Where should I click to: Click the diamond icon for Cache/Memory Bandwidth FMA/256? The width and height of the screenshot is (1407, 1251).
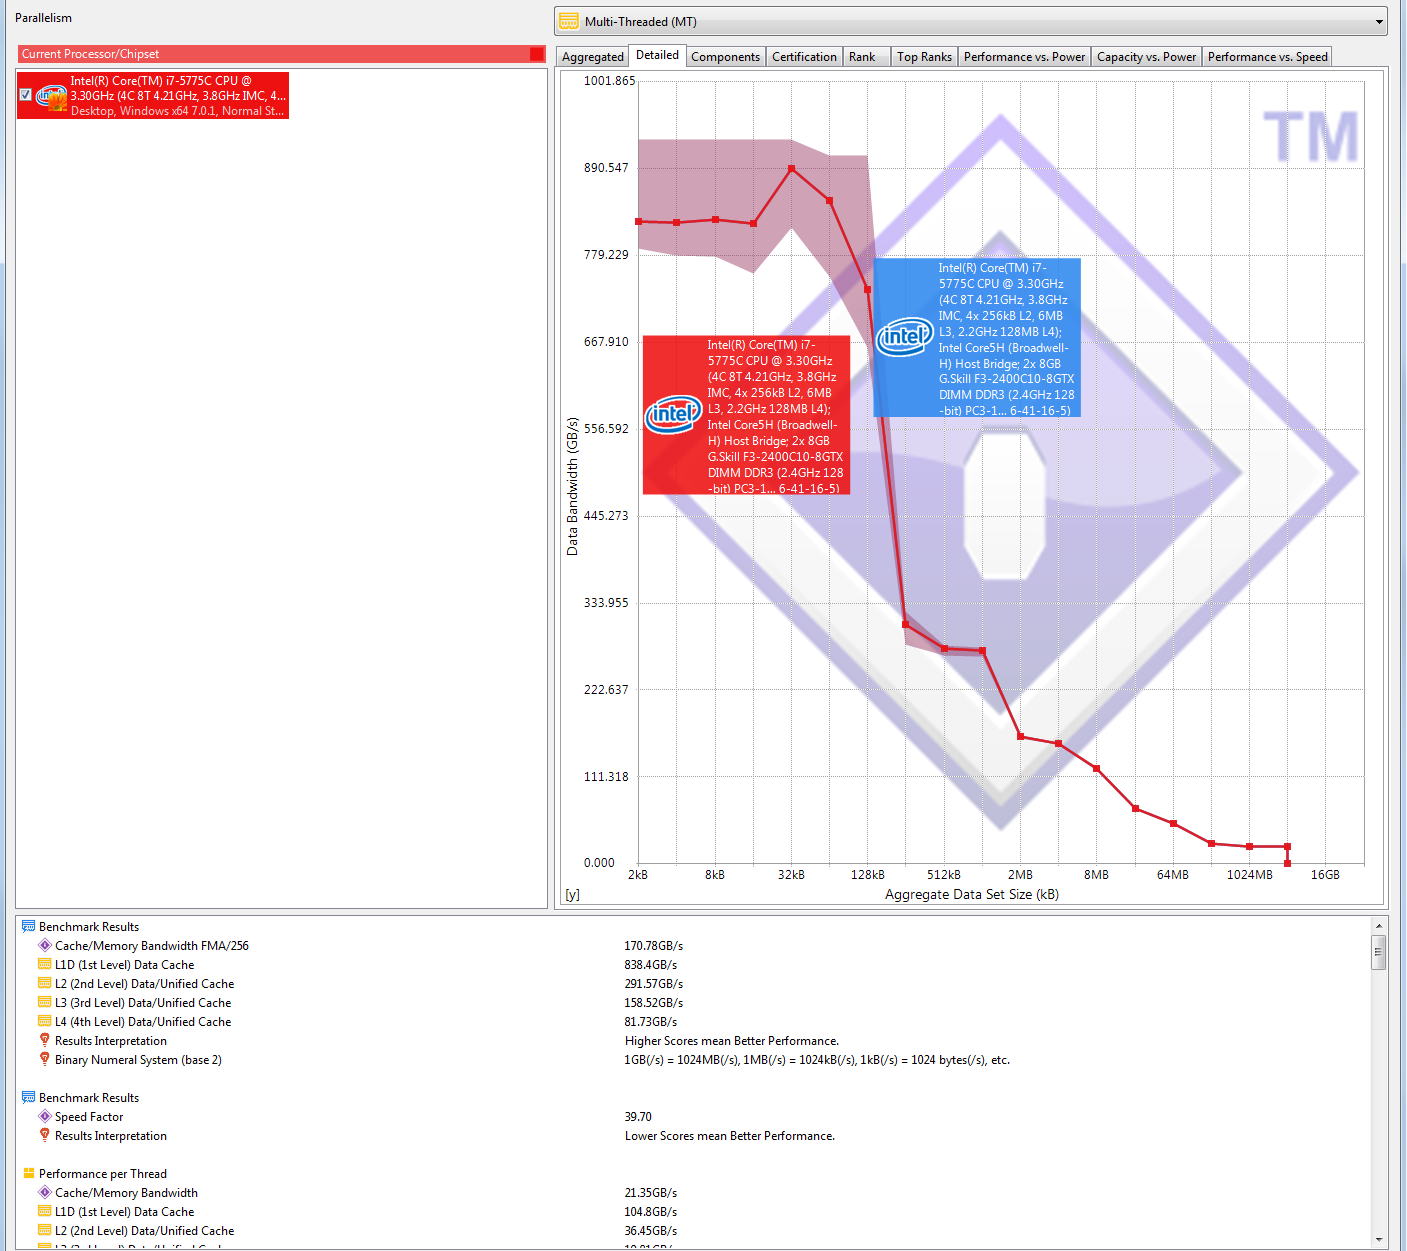[x=45, y=945]
